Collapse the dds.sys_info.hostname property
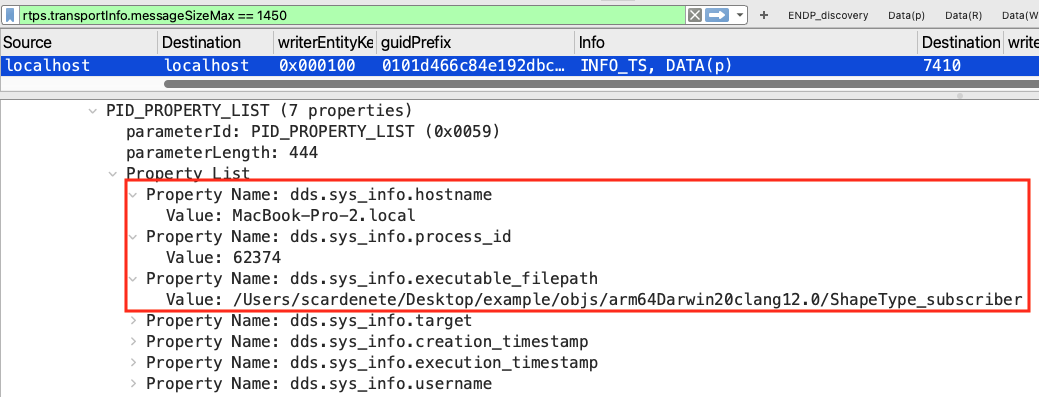 pos(134,195)
